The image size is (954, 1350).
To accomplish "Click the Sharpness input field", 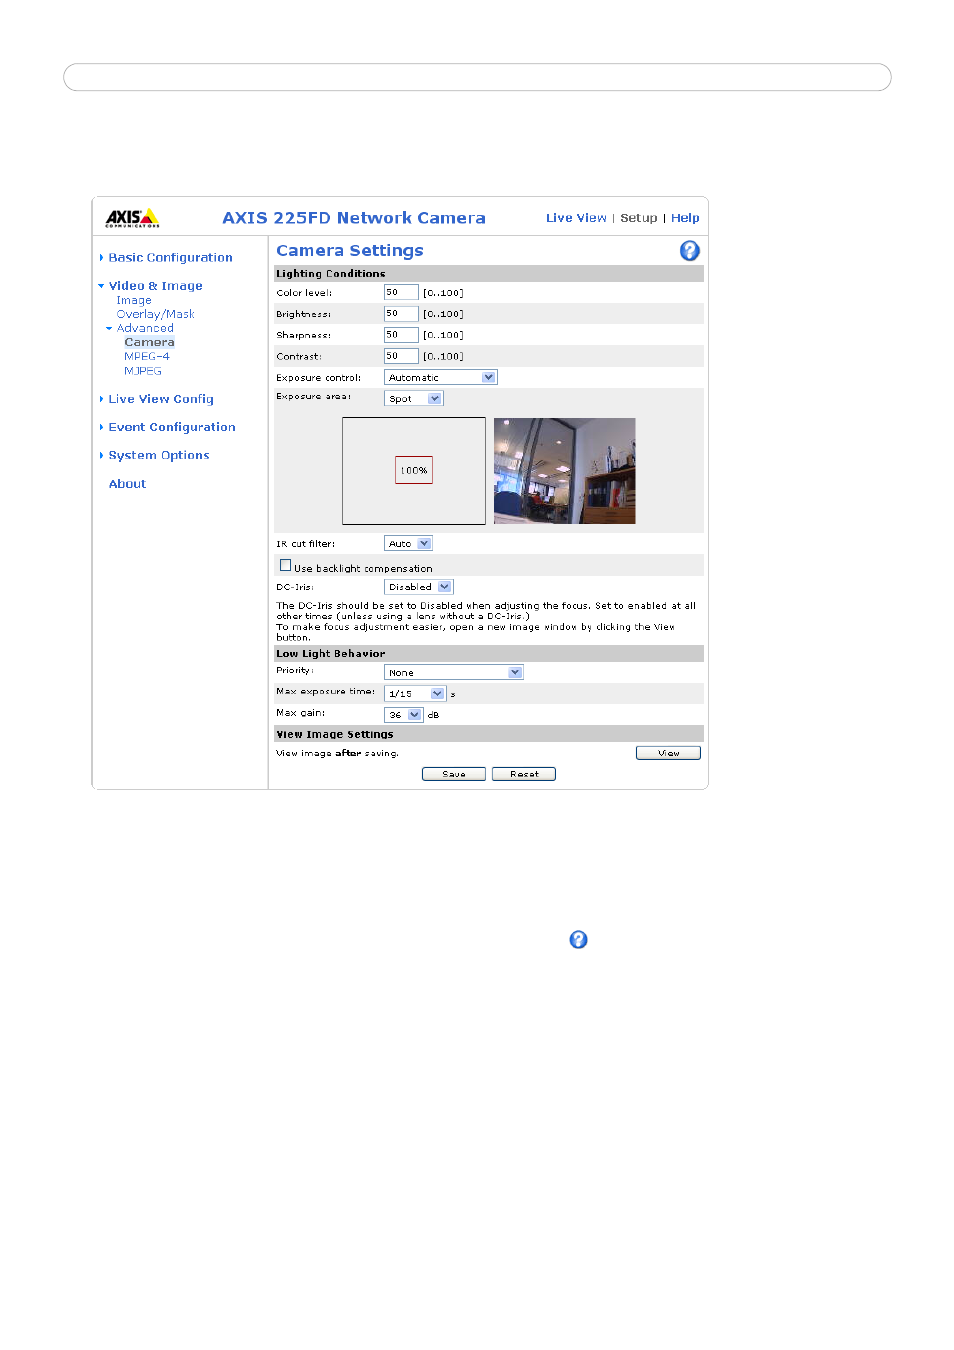I will [x=401, y=335].
